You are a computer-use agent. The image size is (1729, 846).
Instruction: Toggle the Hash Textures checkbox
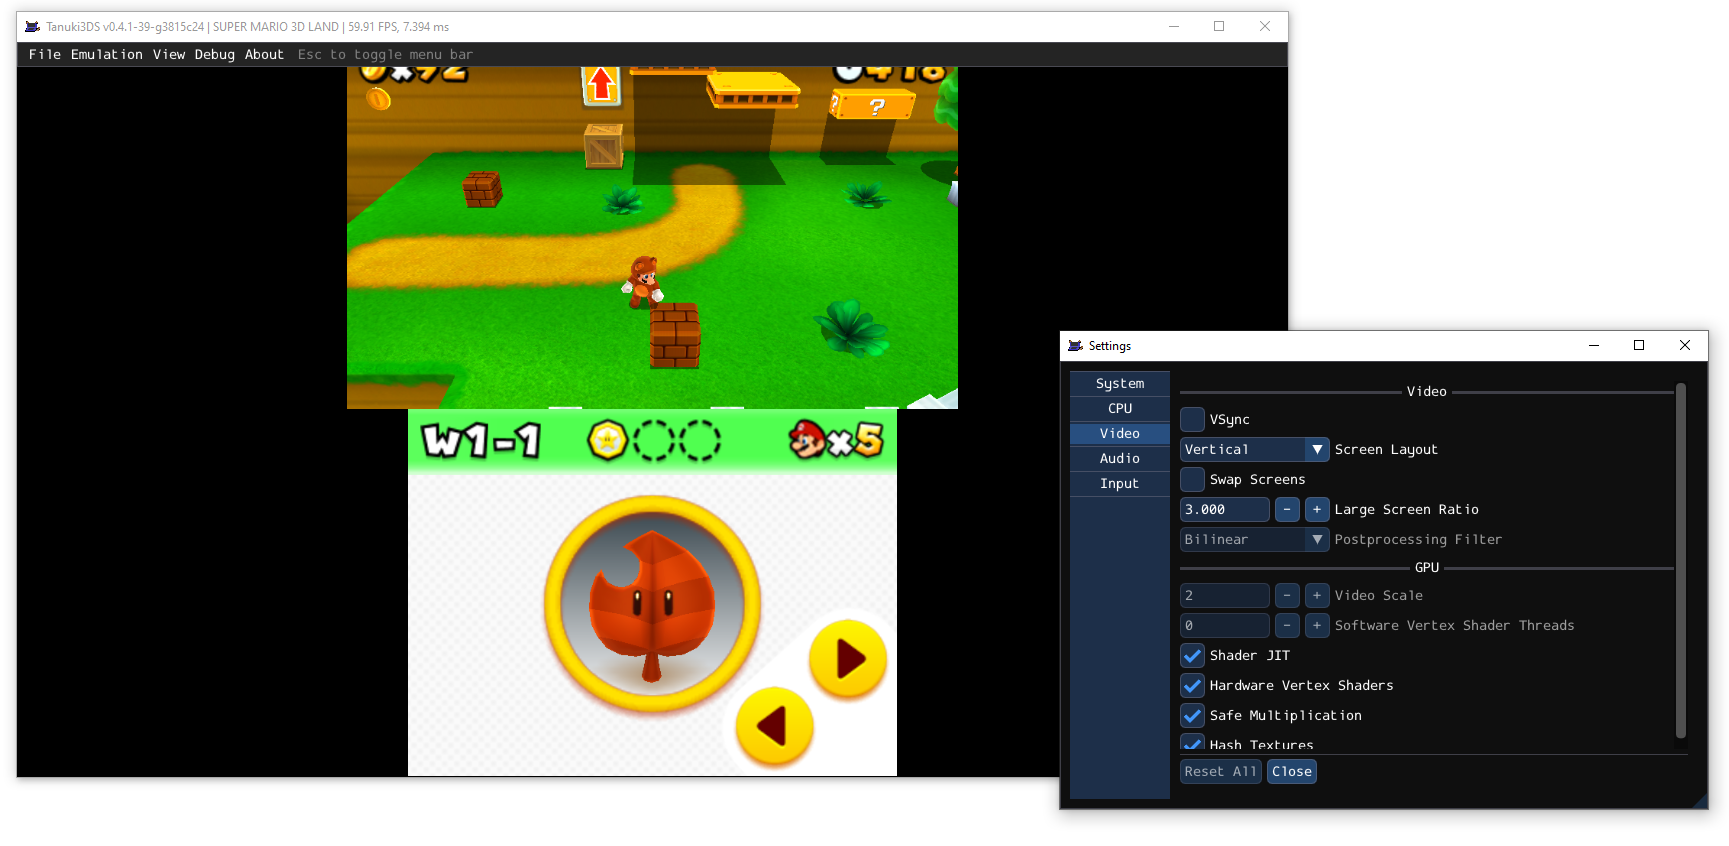click(1193, 743)
